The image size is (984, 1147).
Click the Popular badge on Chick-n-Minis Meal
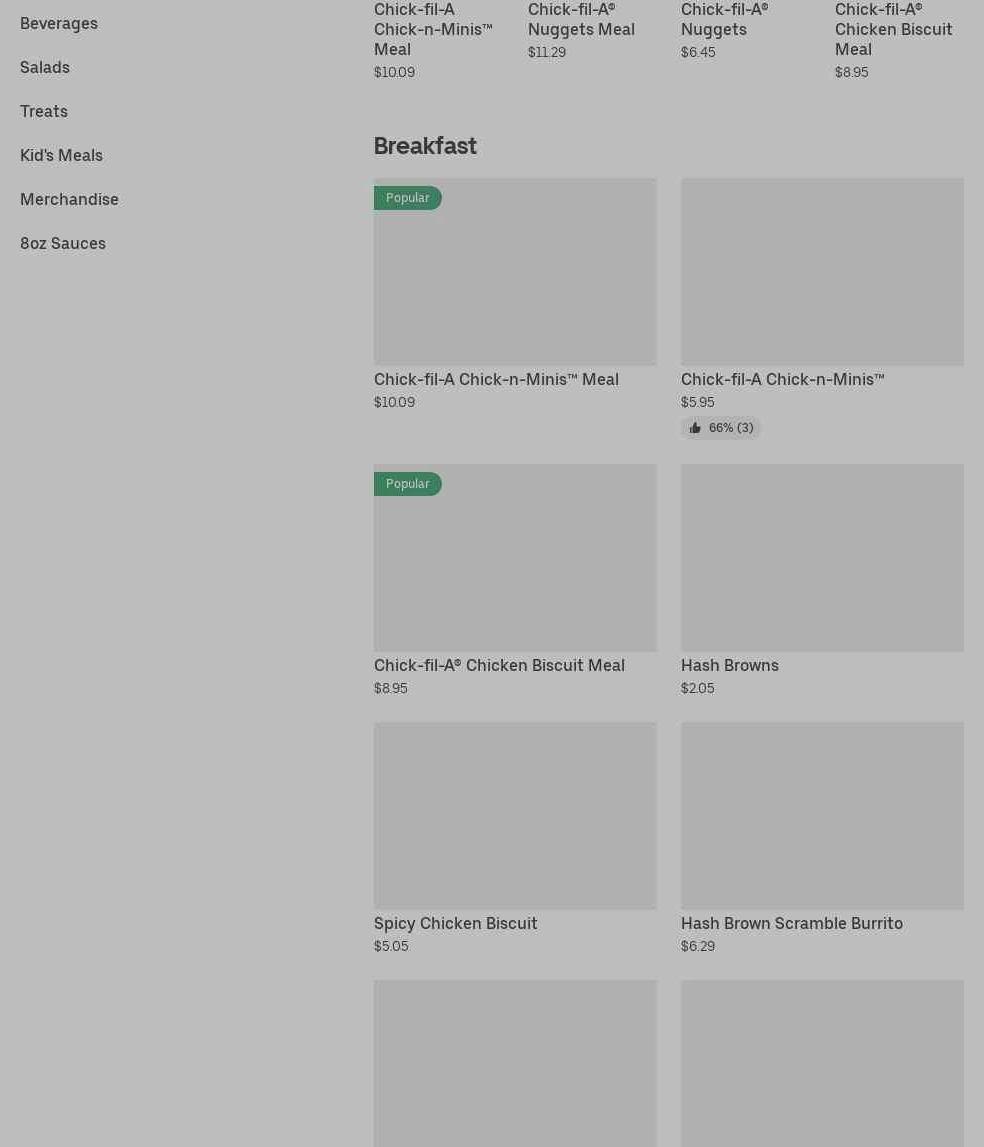408,198
